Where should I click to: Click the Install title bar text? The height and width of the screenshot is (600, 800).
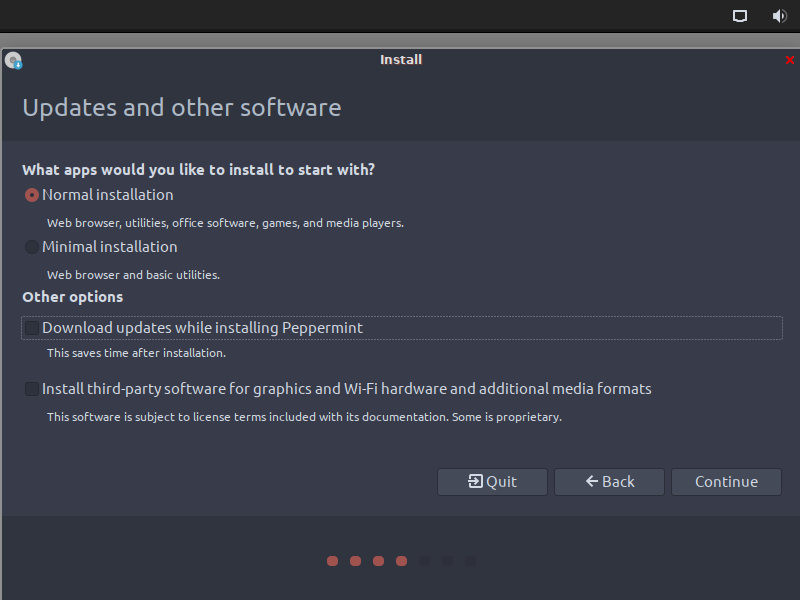400,60
